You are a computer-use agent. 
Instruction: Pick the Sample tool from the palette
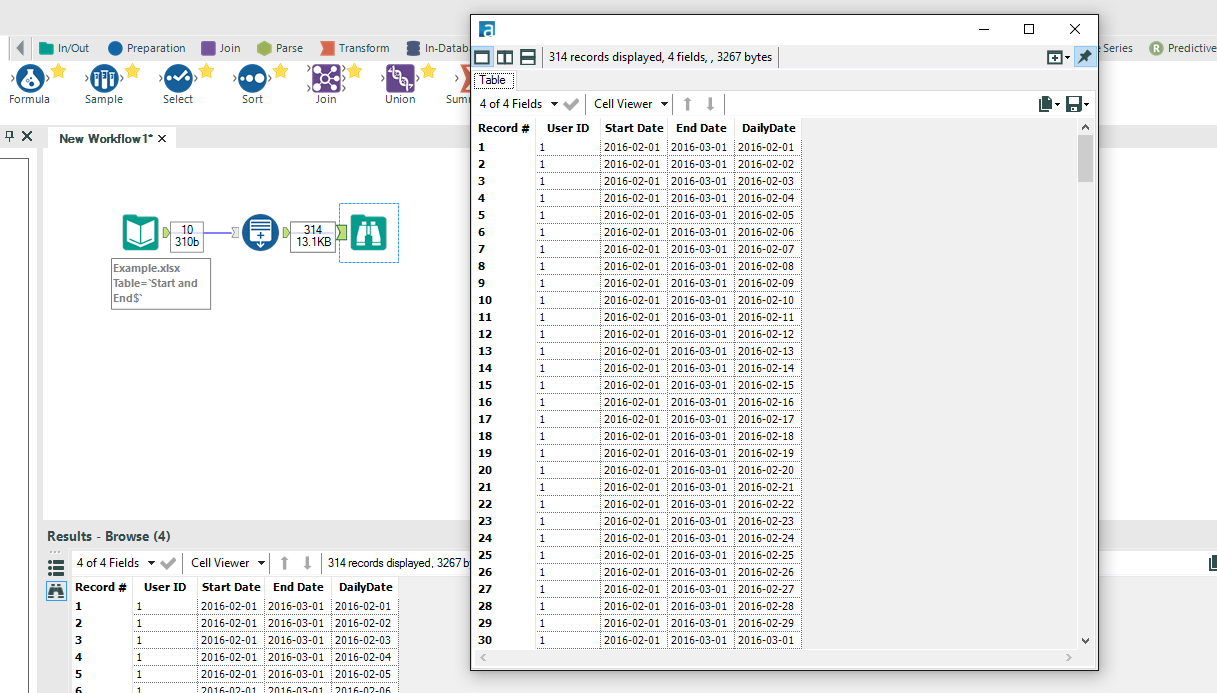coord(104,77)
